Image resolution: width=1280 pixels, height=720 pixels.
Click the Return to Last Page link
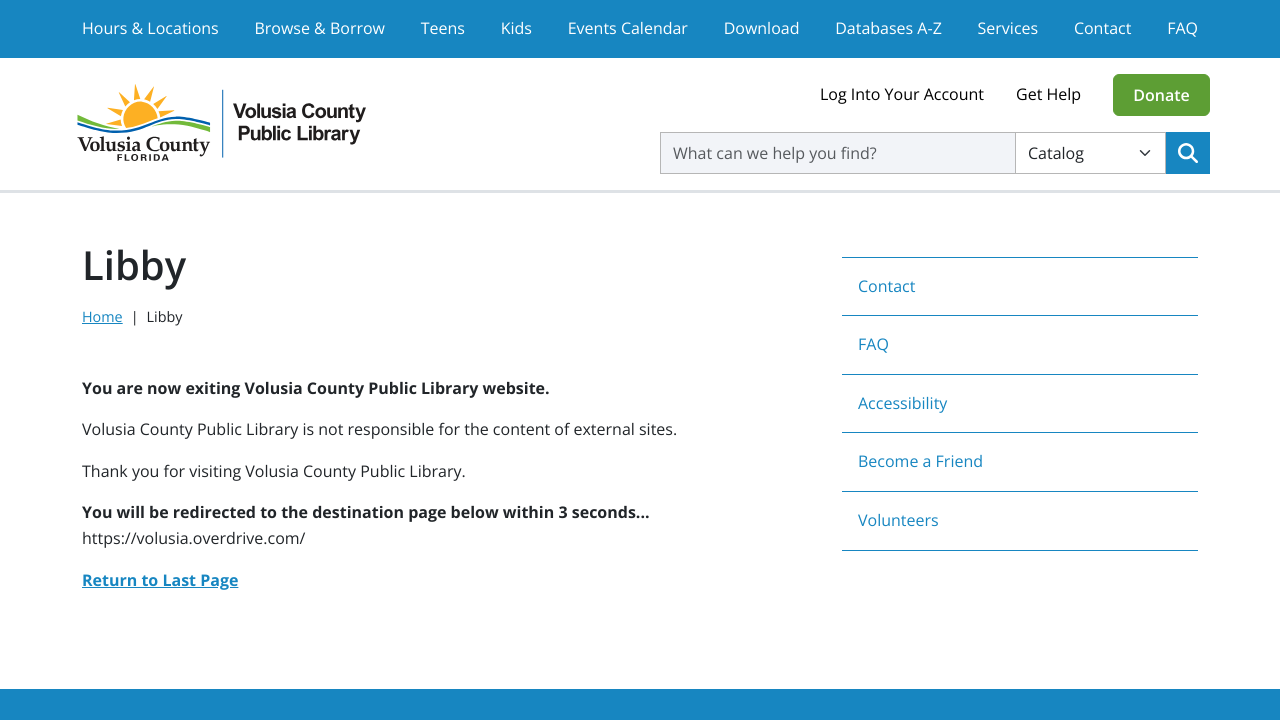pos(160,580)
